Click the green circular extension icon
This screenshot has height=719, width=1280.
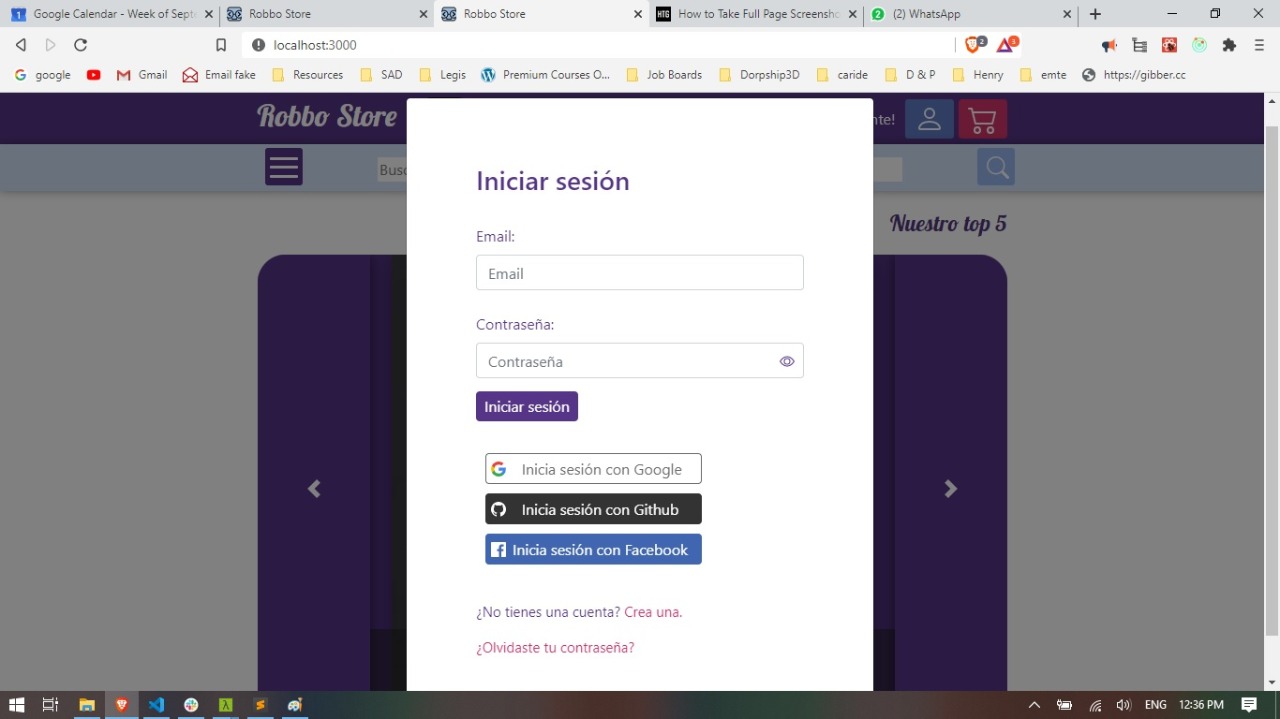pos(1199,45)
